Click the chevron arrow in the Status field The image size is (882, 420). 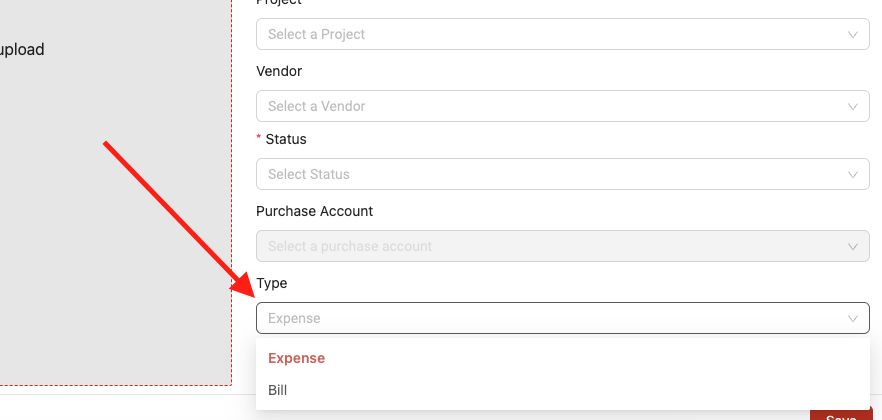(x=853, y=174)
